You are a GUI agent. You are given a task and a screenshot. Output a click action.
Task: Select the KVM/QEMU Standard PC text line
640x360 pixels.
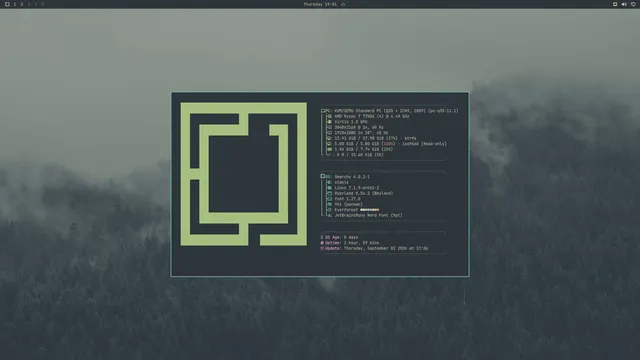[396, 111]
